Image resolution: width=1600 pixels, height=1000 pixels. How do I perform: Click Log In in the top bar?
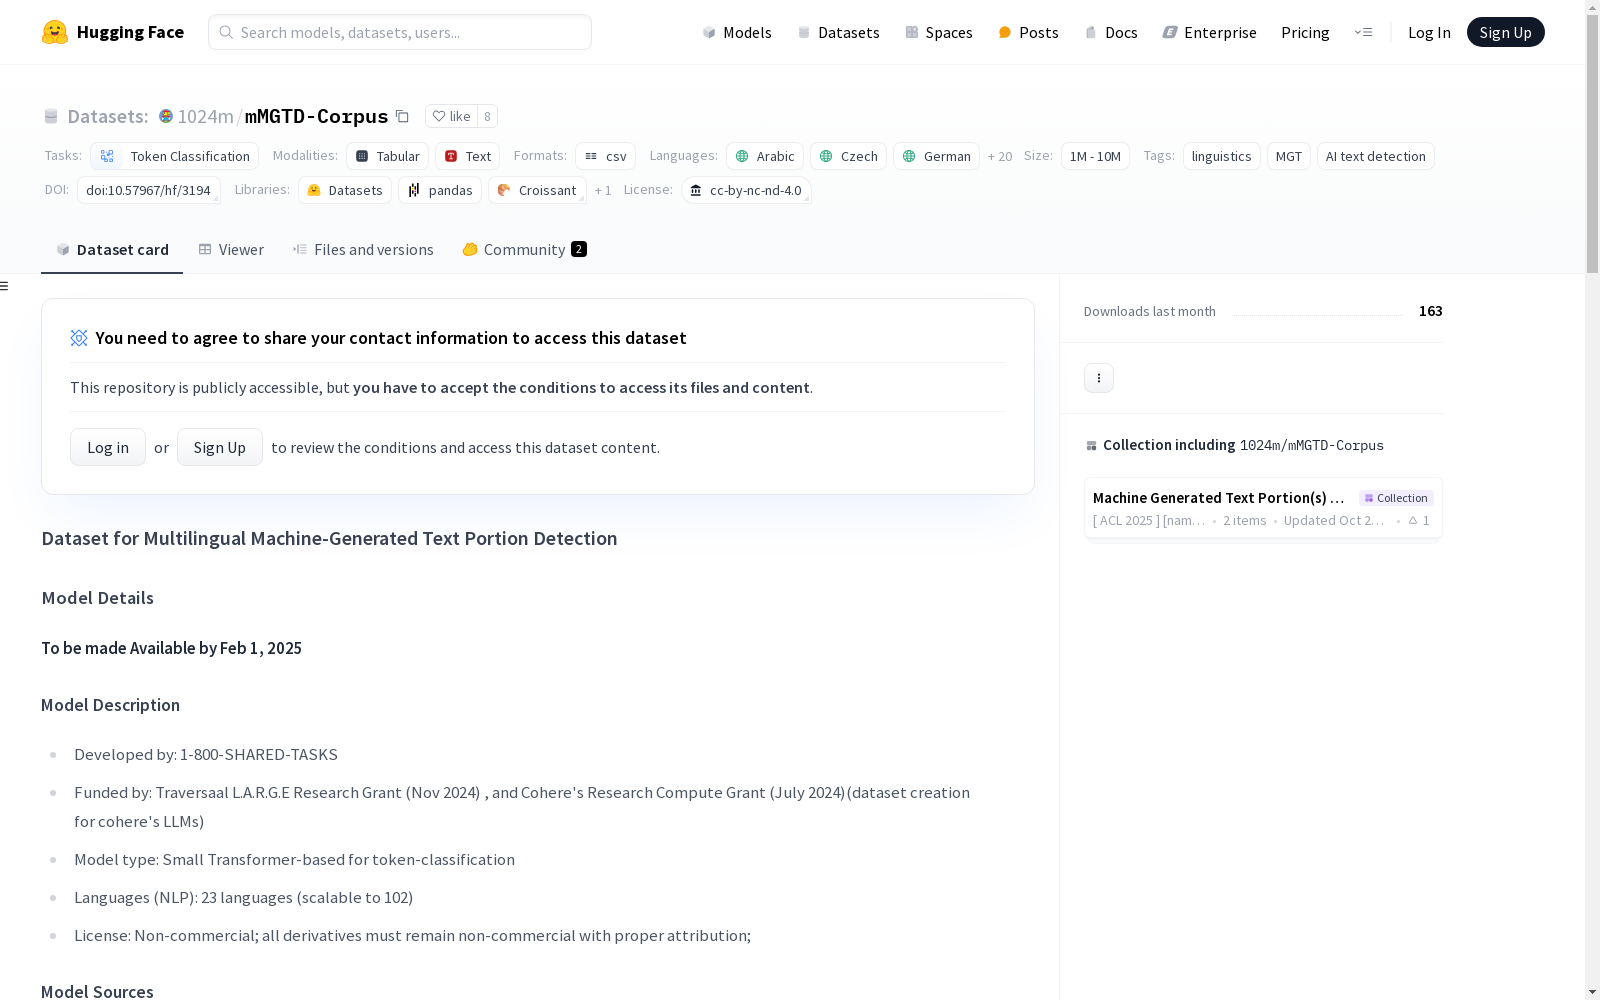pyautogui.click(x=1429, y=32)
